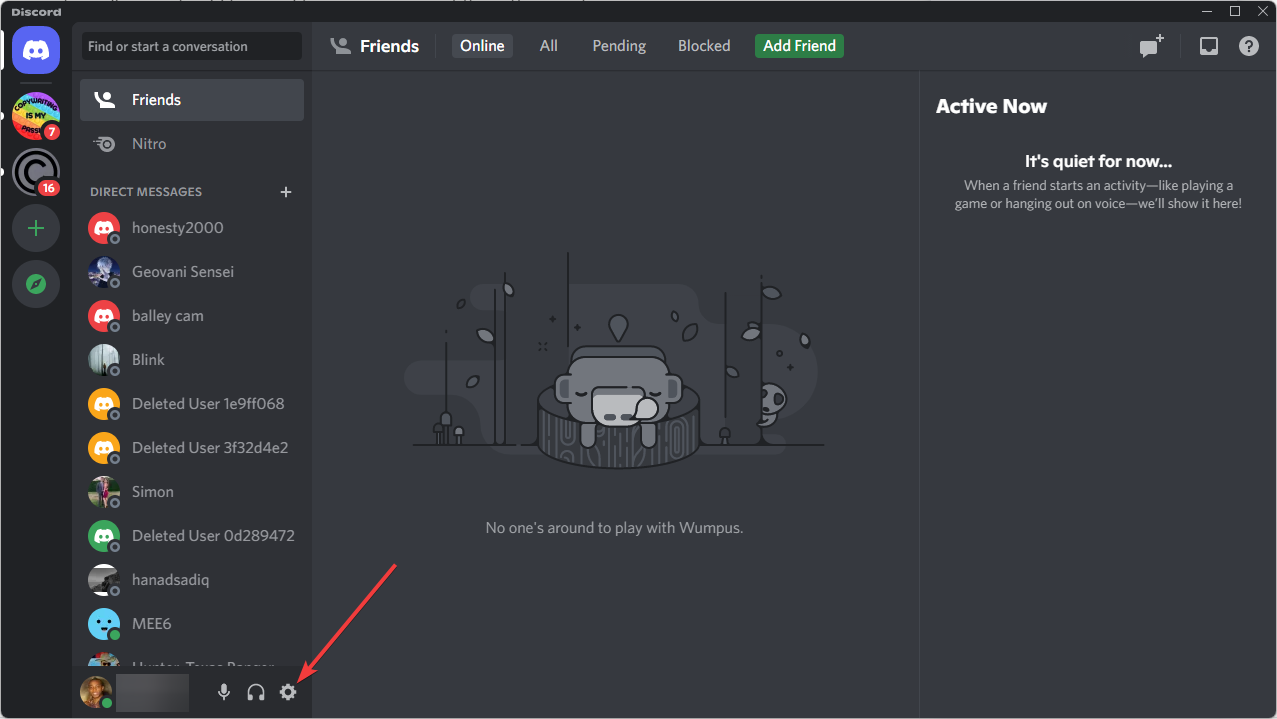
Task: Add a server with the plus icon
Action: [36, 229]
